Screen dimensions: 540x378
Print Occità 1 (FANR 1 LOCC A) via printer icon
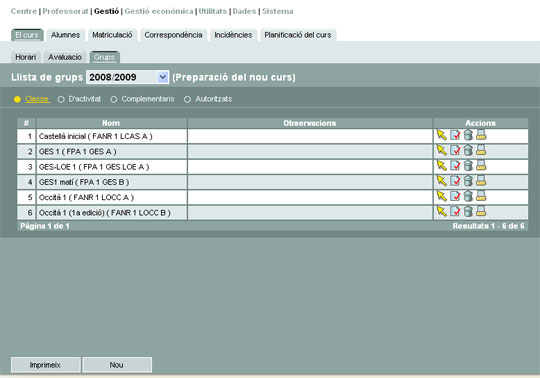(x=481, y=196)
